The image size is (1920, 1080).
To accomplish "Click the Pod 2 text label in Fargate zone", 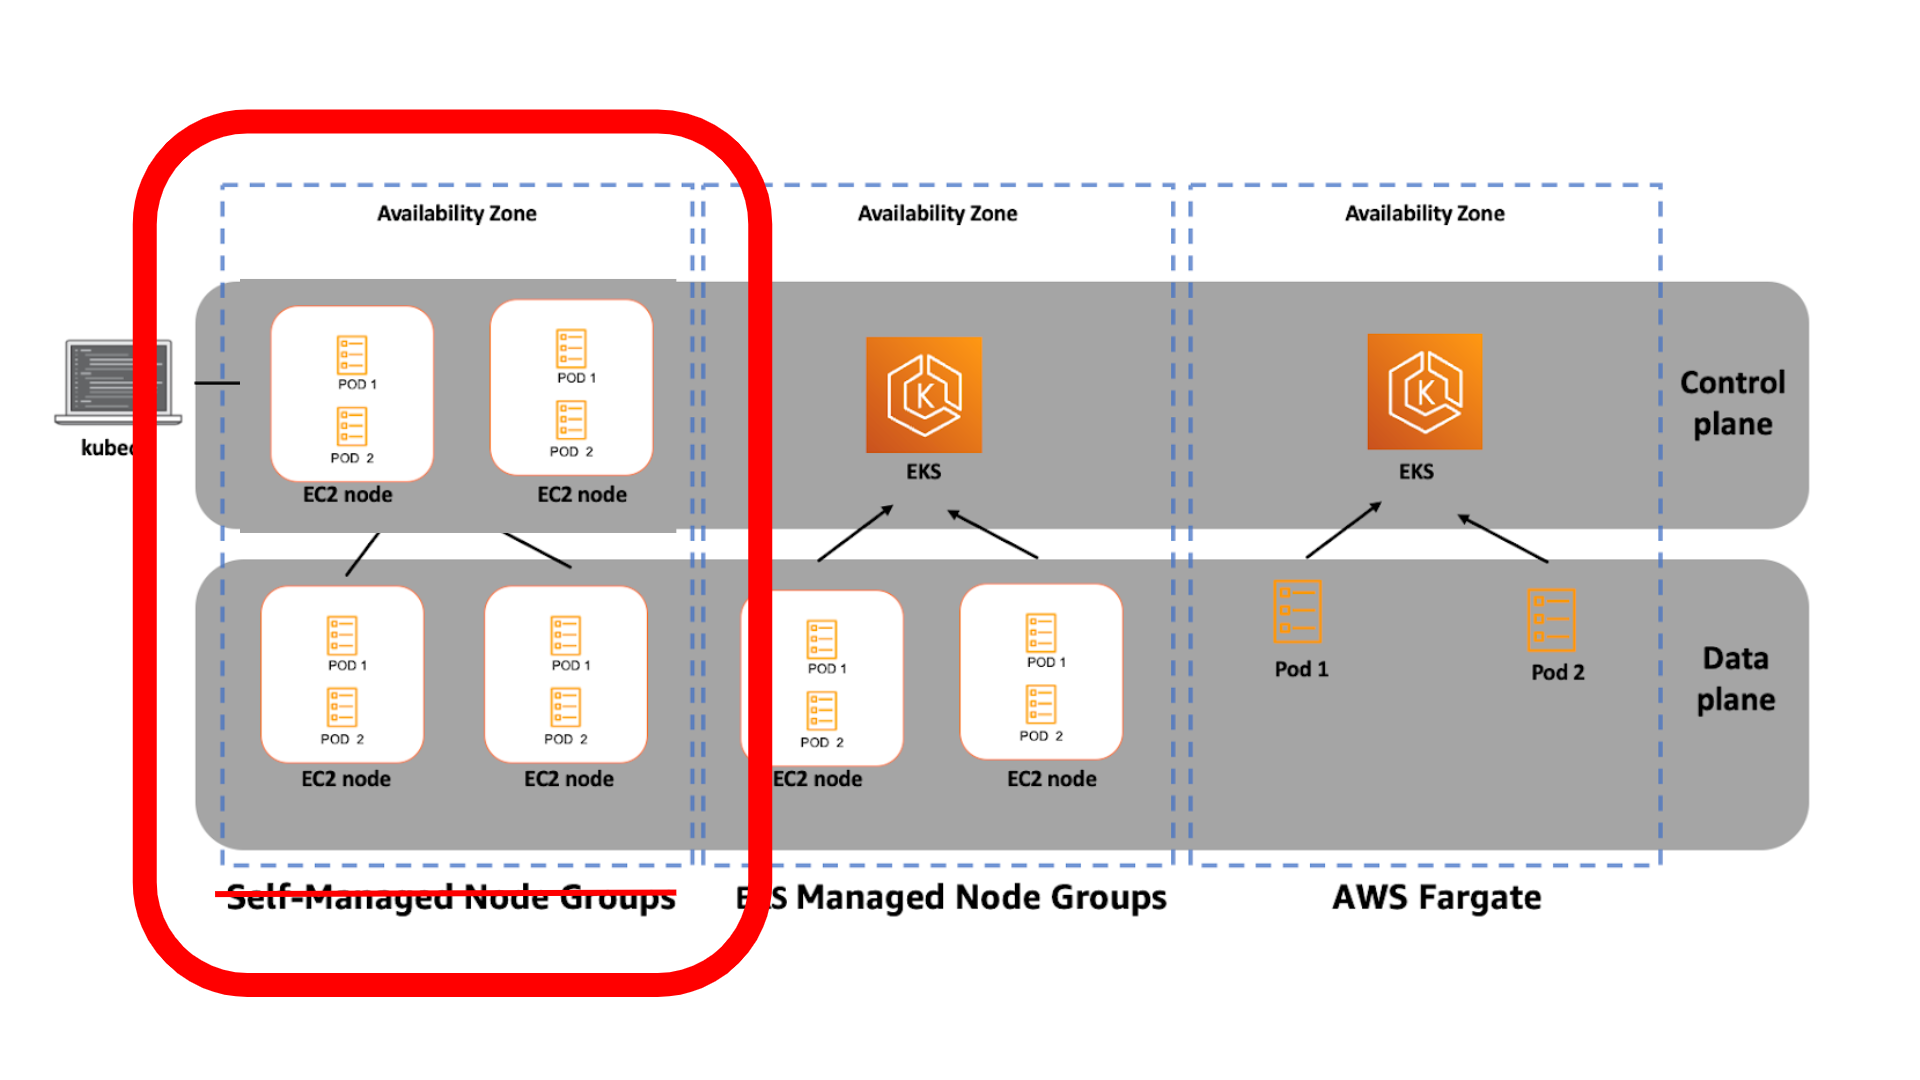I will point(1558,672).
